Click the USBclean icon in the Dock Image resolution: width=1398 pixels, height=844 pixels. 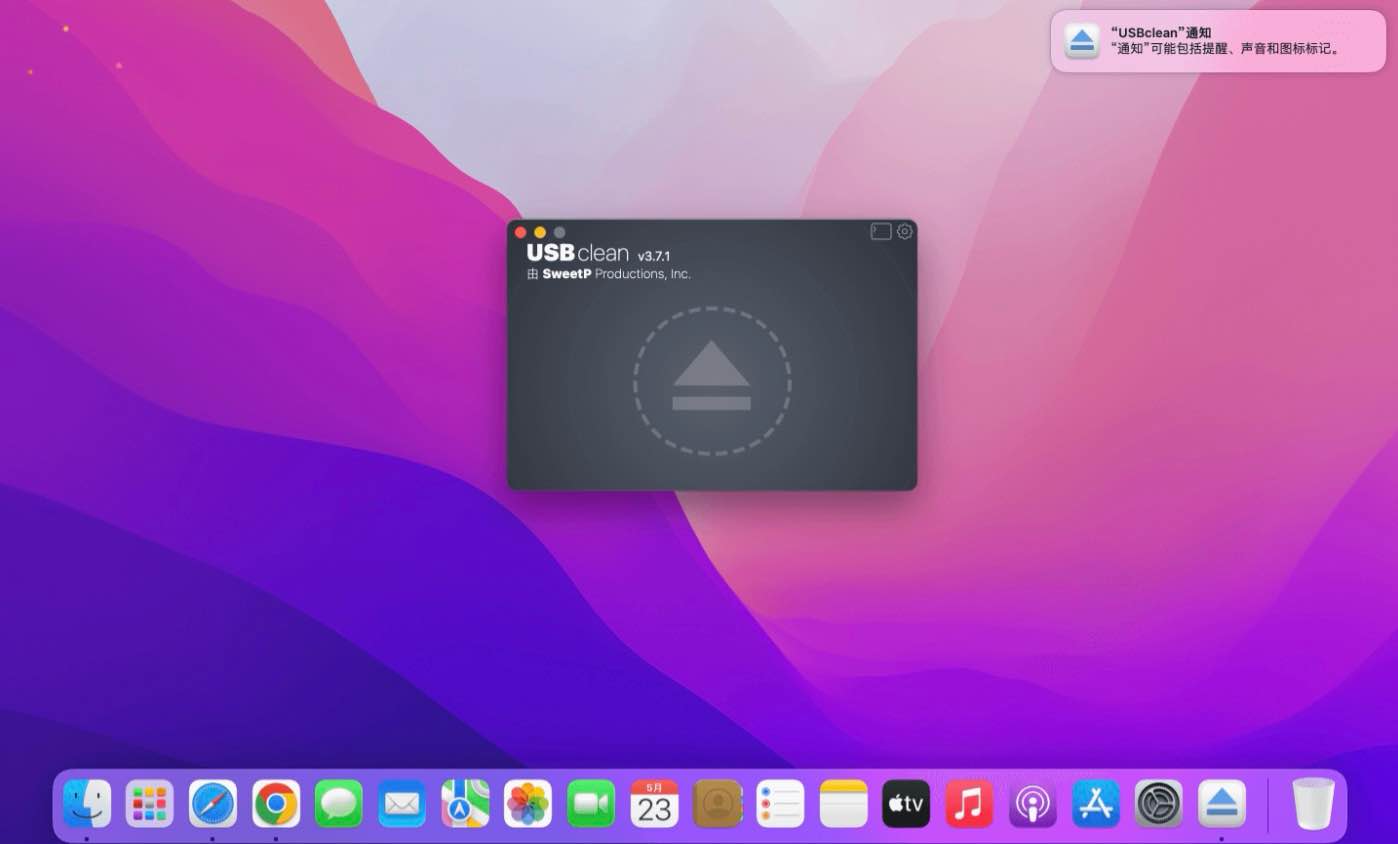(x=1221, y=804)
